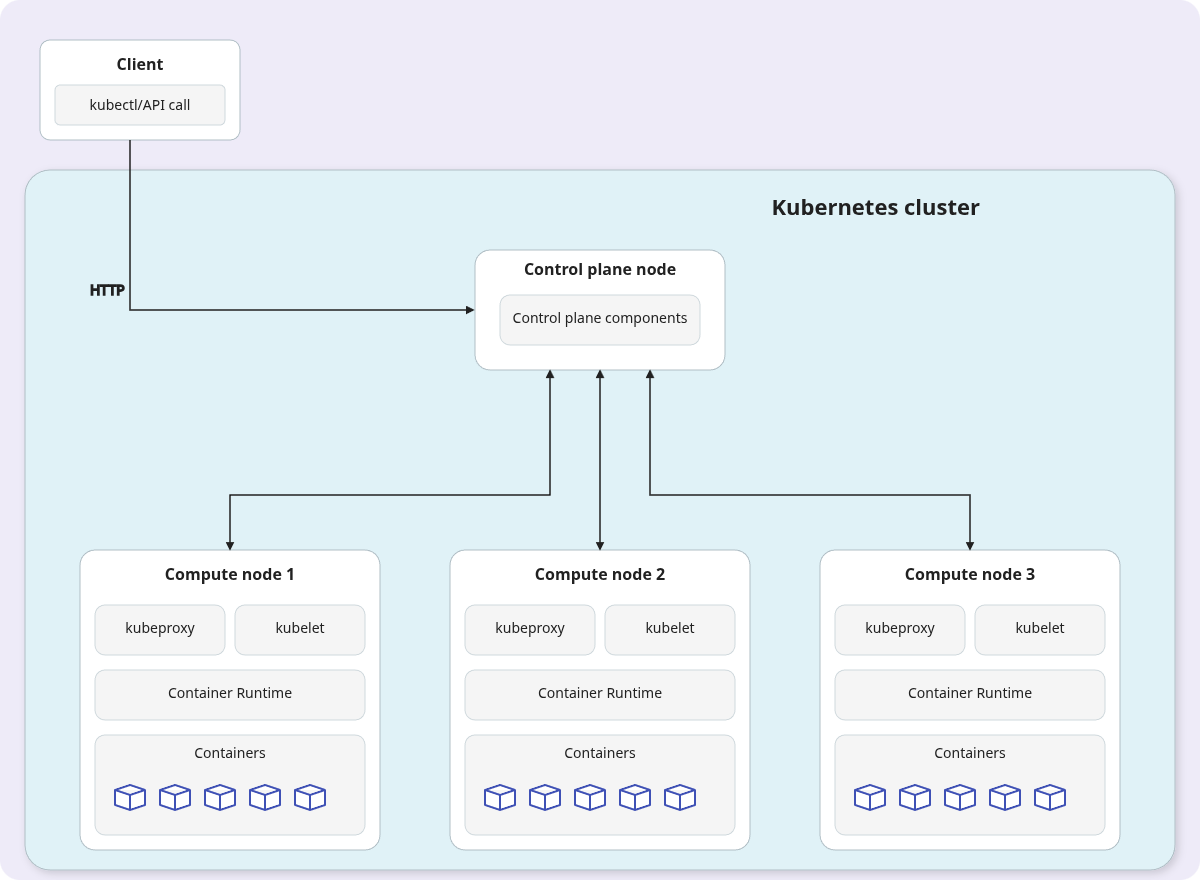
Task: Select kubelet box in Compute node 1
Action: 300,630
